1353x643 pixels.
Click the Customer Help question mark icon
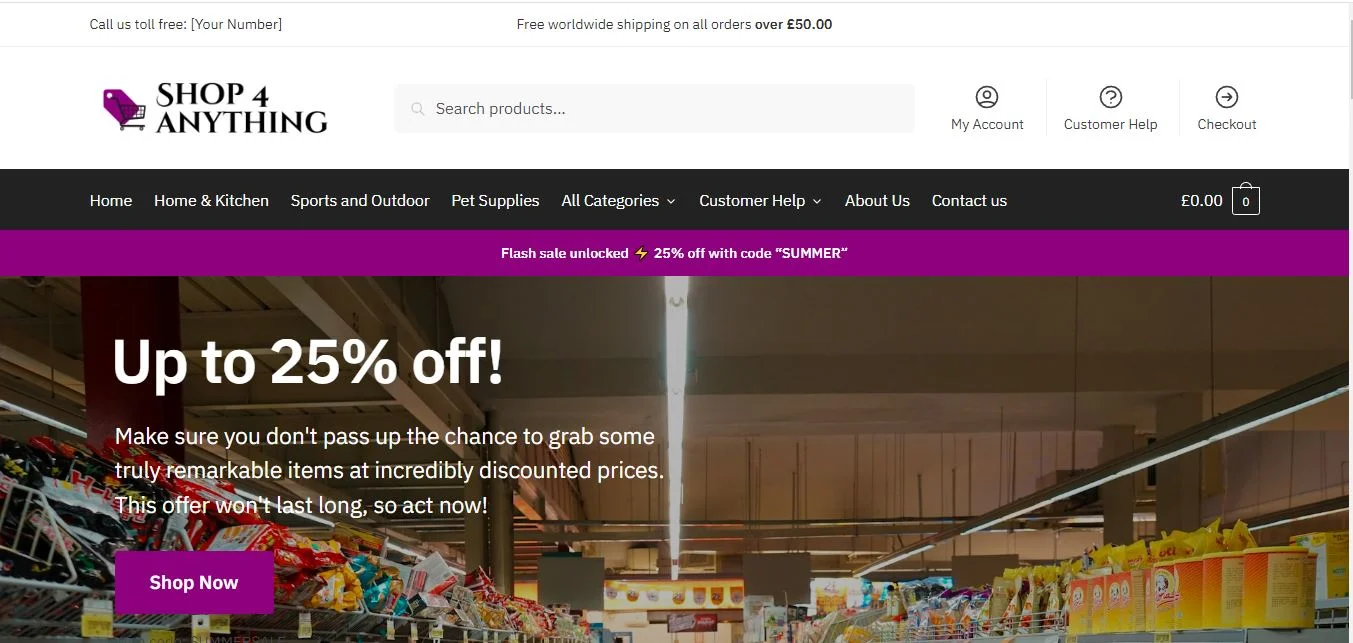tap(1110, 97)
